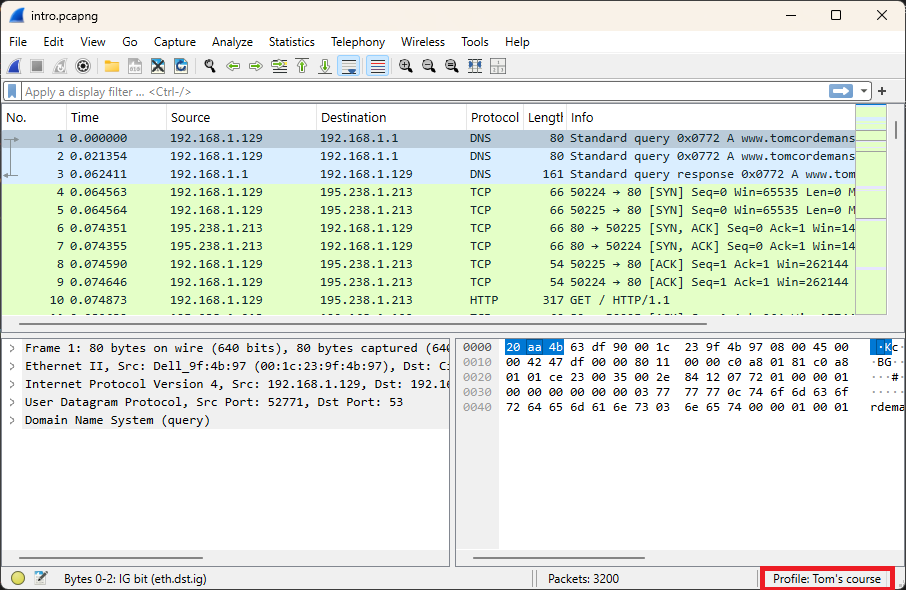Screen dimensions: 906x590
Task: Open the View menu
Action: pos(92,42)
